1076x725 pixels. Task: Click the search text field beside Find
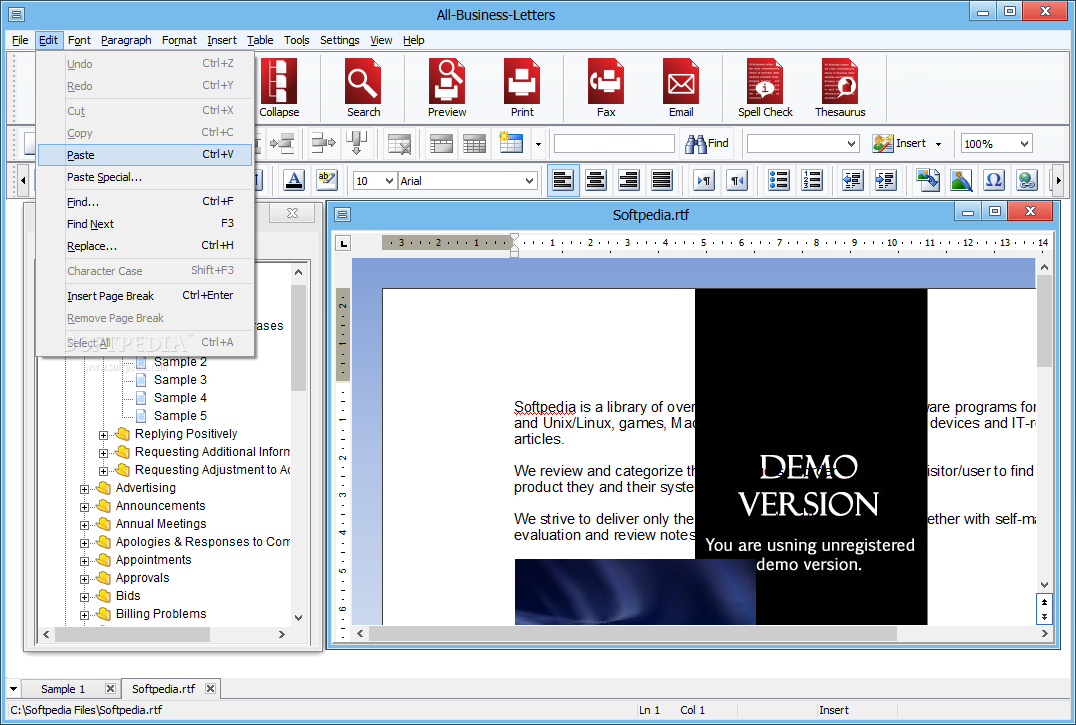pos(614,144)
